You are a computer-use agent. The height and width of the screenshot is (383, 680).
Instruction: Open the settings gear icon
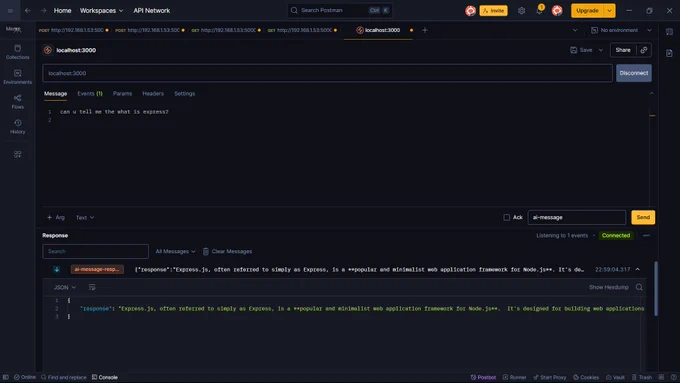[x=521, y=10]
